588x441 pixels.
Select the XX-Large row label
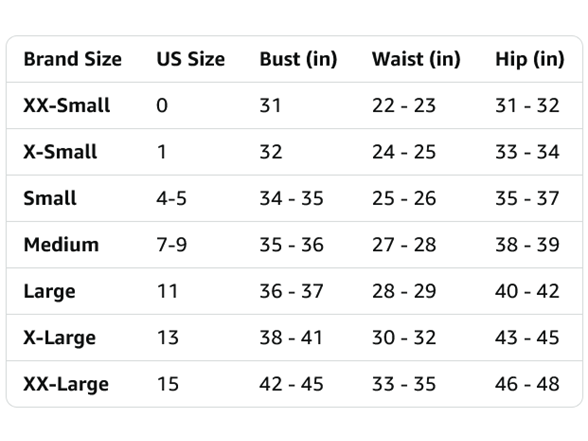tap(66, 385)
